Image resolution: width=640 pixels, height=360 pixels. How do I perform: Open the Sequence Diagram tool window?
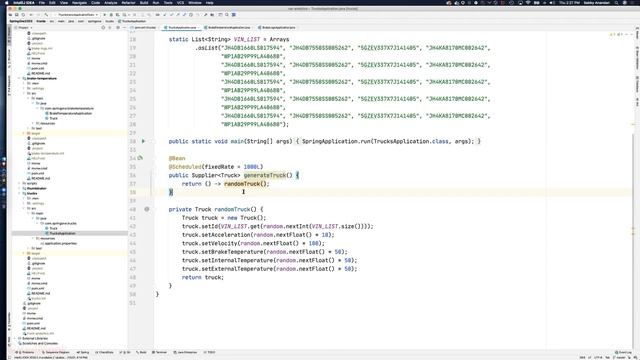coord(56,352)
